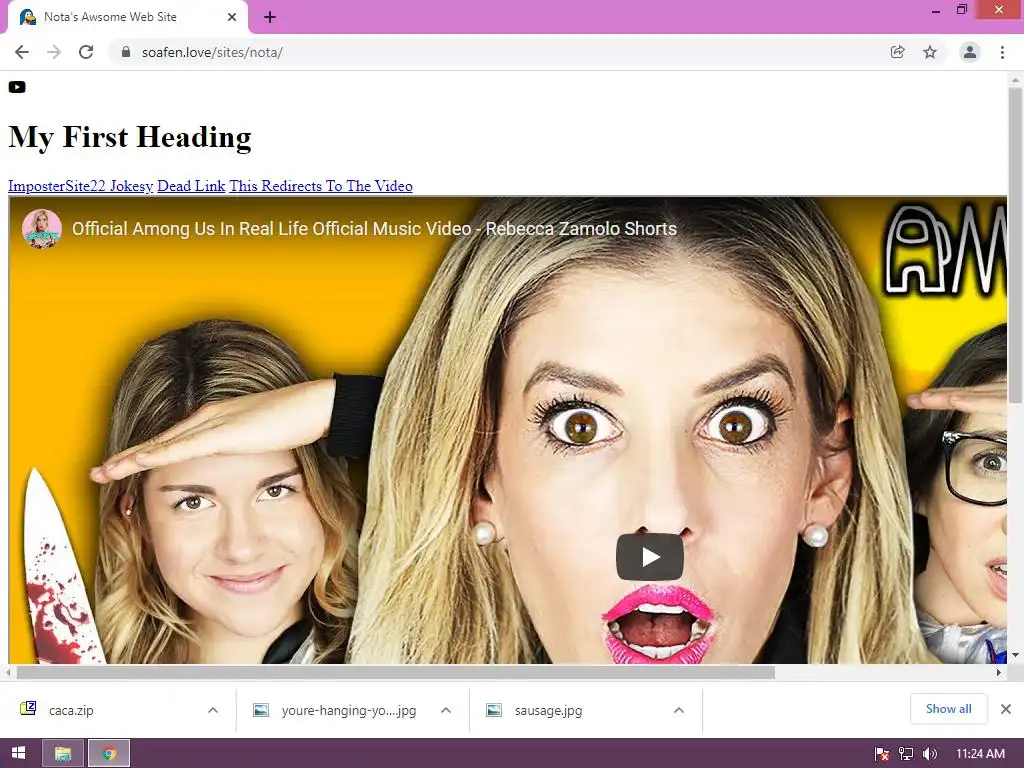Image resolution: width=1024 pixels, height=768 pixels.
Task: Open Chrome's three-dot menu
Action: (x=1002, y=52)
